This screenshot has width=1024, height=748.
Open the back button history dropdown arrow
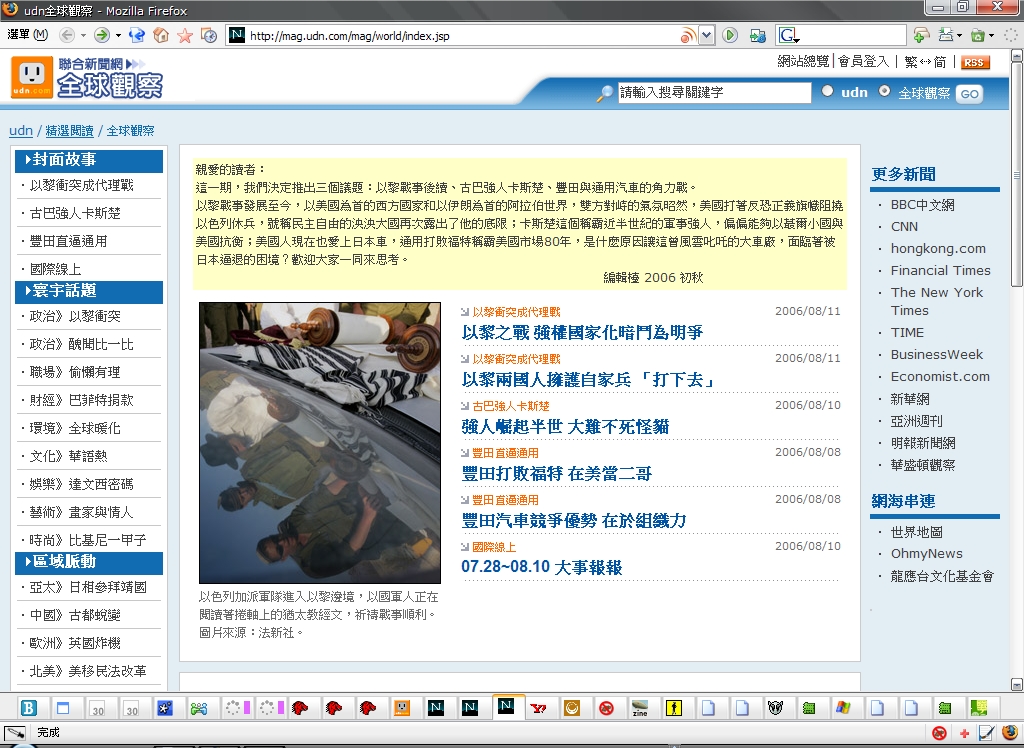(x=82, y=35)
